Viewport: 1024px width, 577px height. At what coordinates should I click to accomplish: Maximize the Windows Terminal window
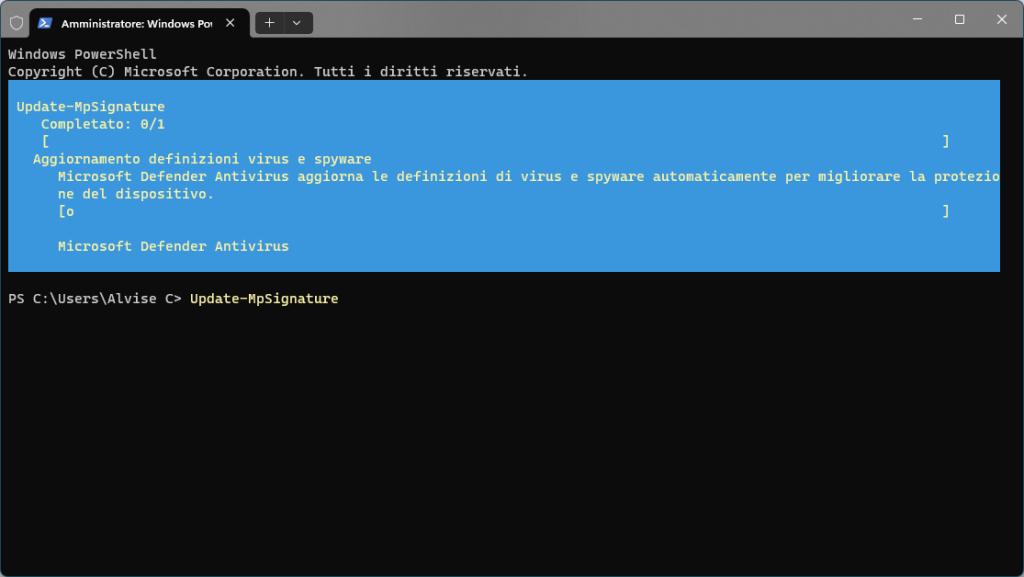(x=959, y=19)
